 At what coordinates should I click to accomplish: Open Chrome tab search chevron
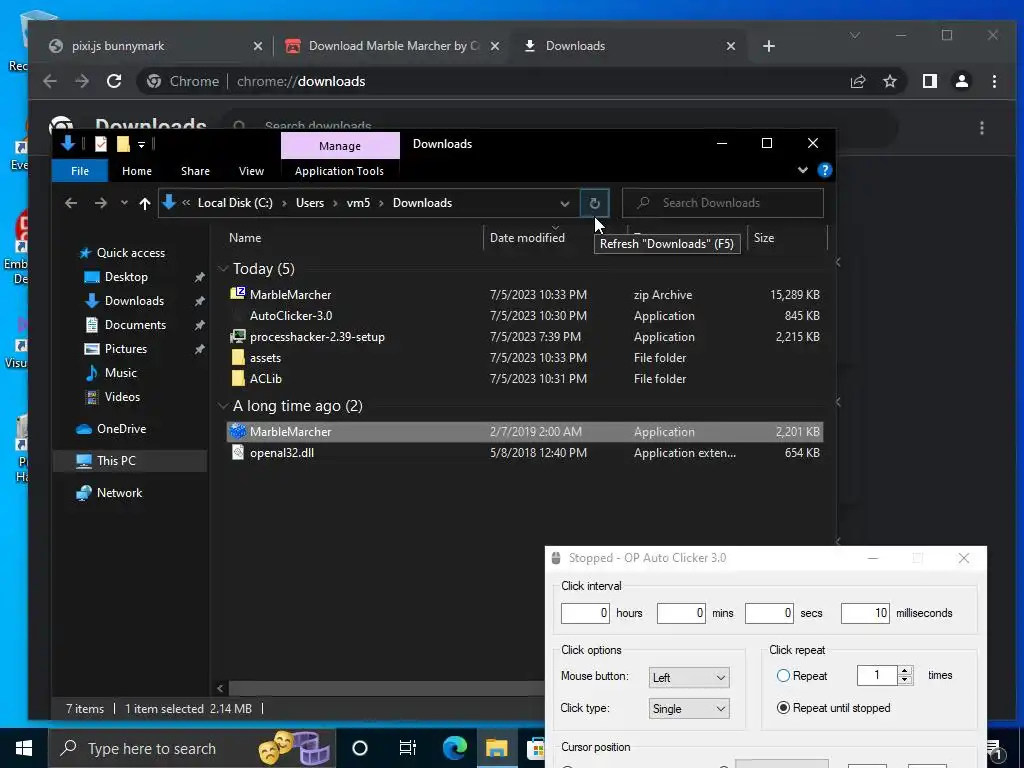click(x=855, y=35)
